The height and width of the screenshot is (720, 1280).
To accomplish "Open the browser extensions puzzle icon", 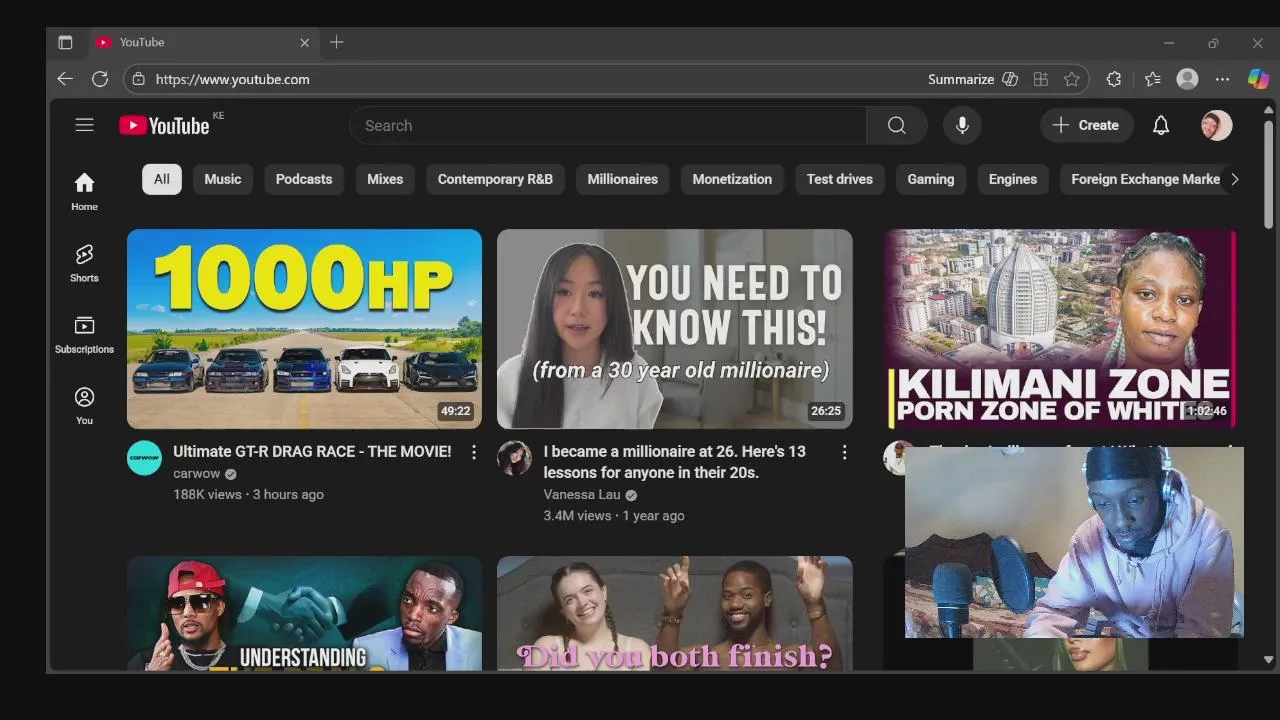I will [1114, 79].
